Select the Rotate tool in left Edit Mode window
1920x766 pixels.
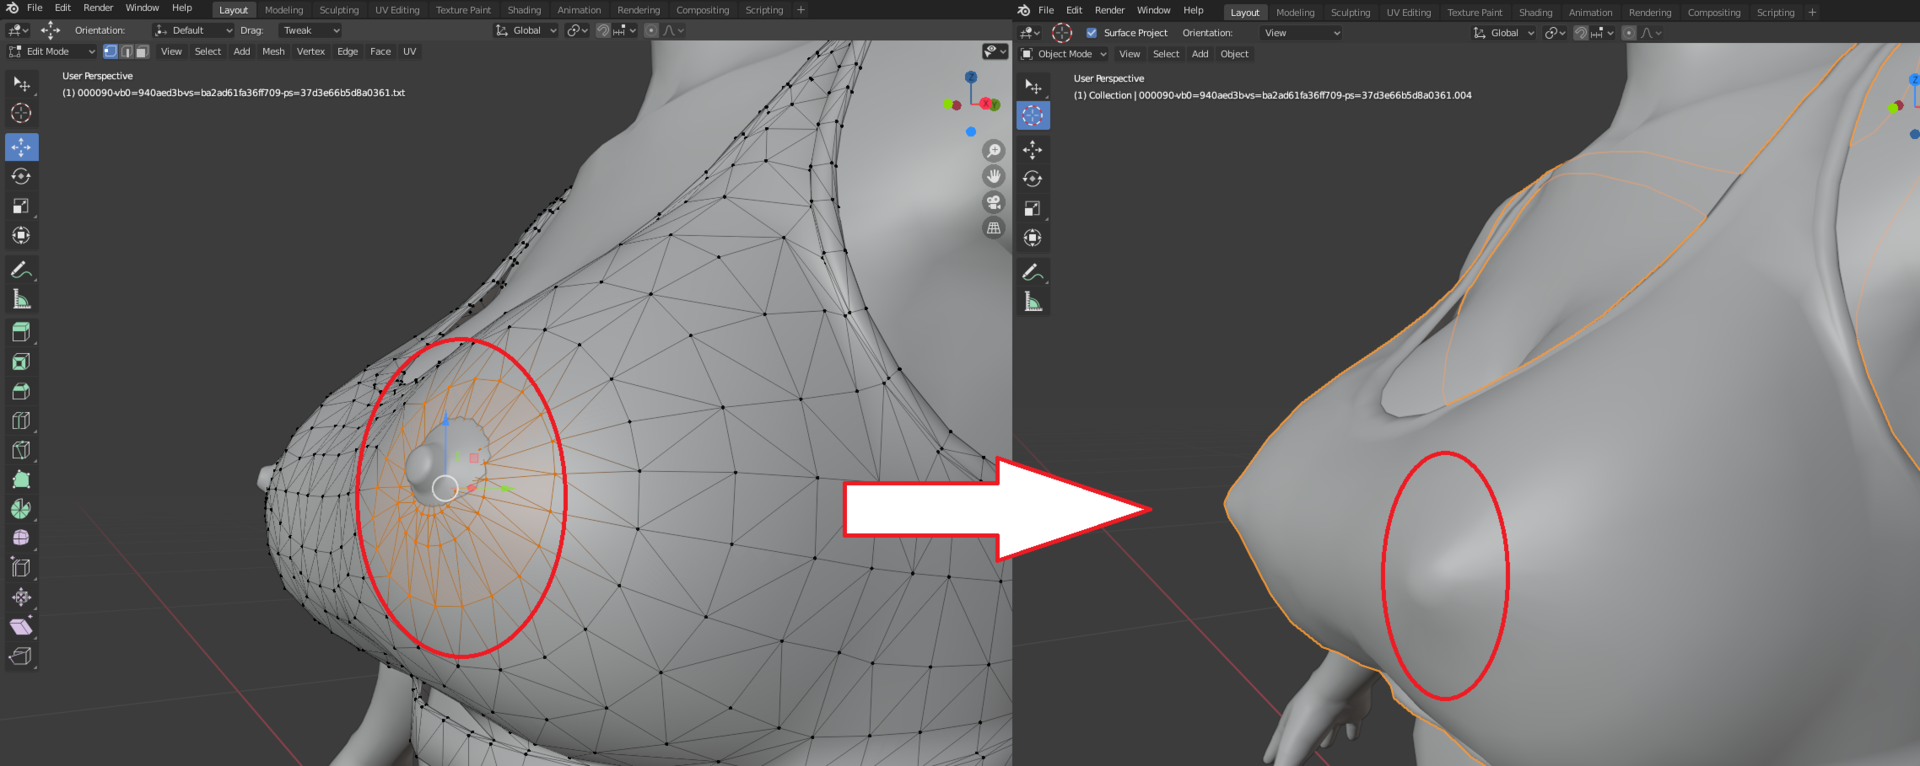click(21, 177)
